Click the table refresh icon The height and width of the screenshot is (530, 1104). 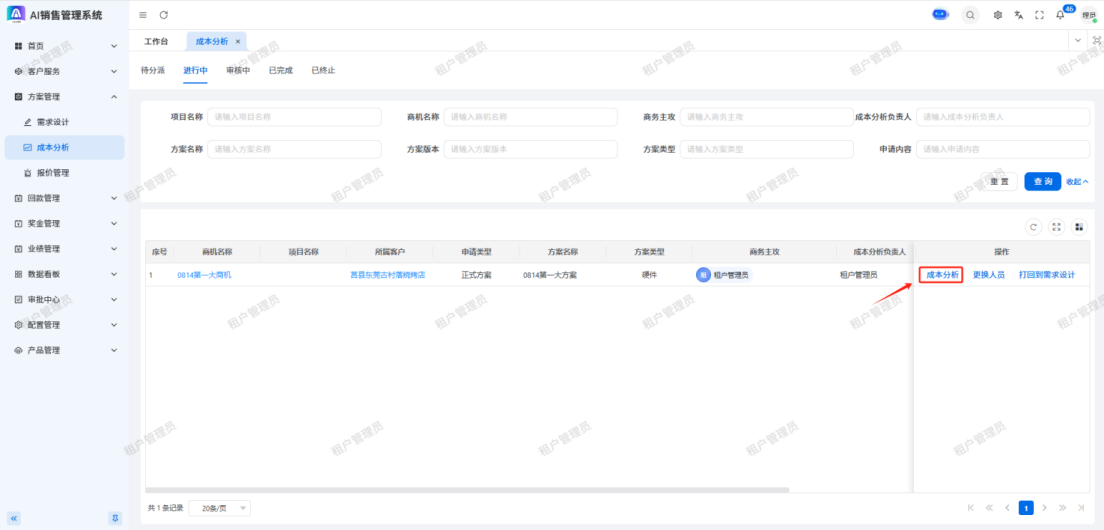tap(1034, 227)
